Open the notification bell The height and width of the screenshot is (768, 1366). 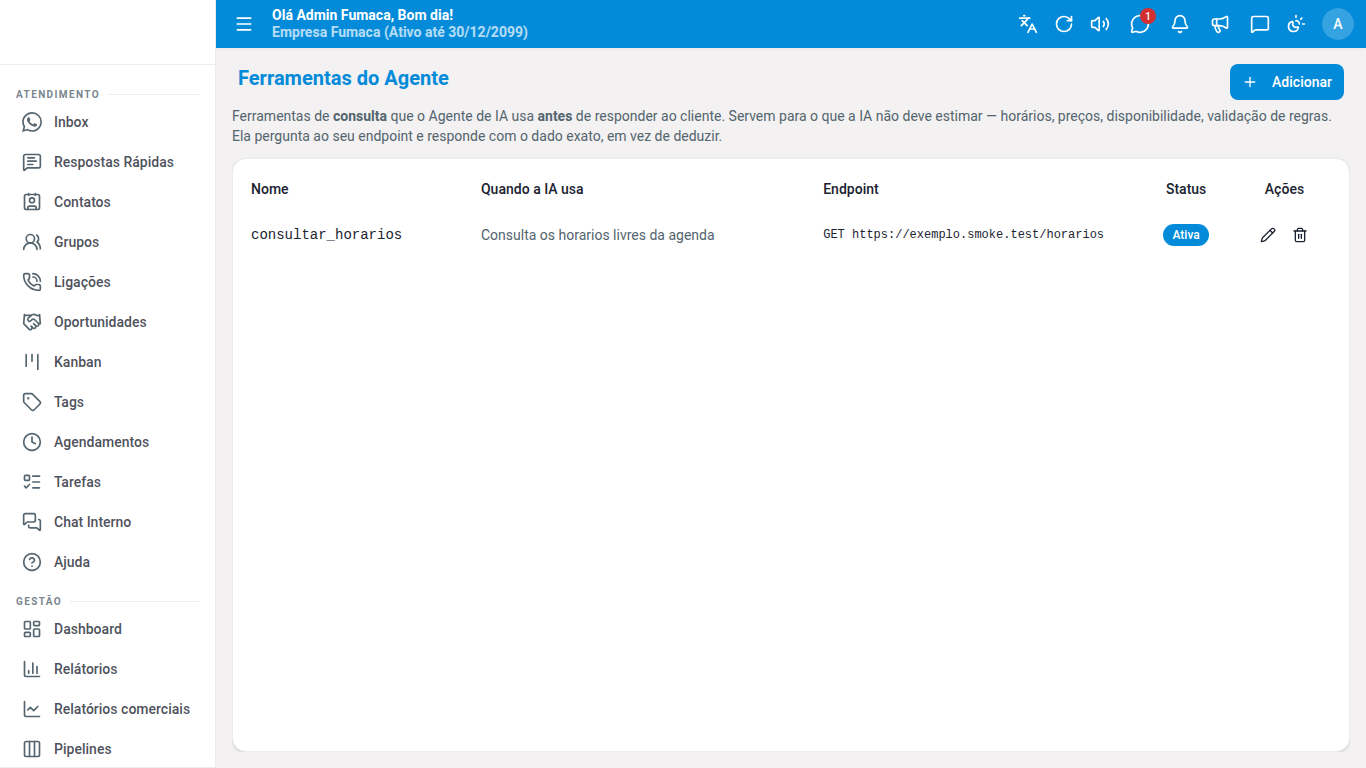pyautogui.click(x=1180, y=24)
